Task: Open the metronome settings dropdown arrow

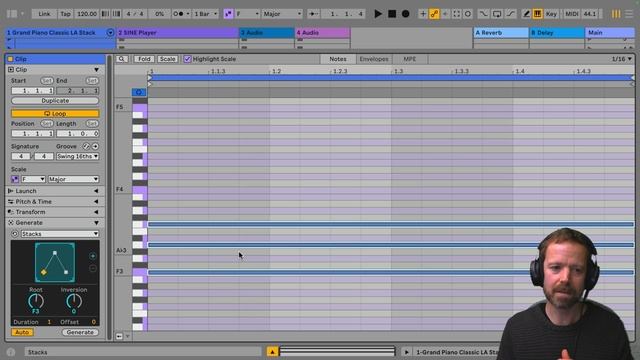Action: click(x=188, y=14)
